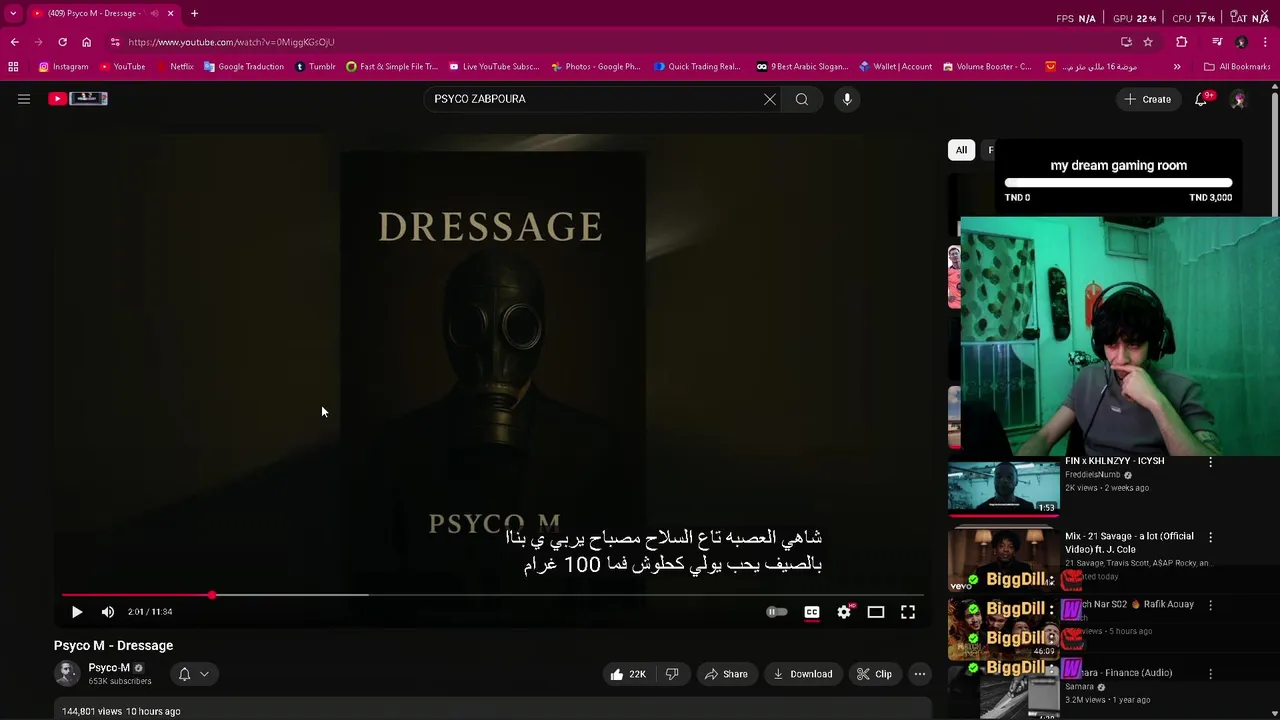
Task: Toggle the autoplay switch in player
Action: pyautogui.click(x=777, y=612)
